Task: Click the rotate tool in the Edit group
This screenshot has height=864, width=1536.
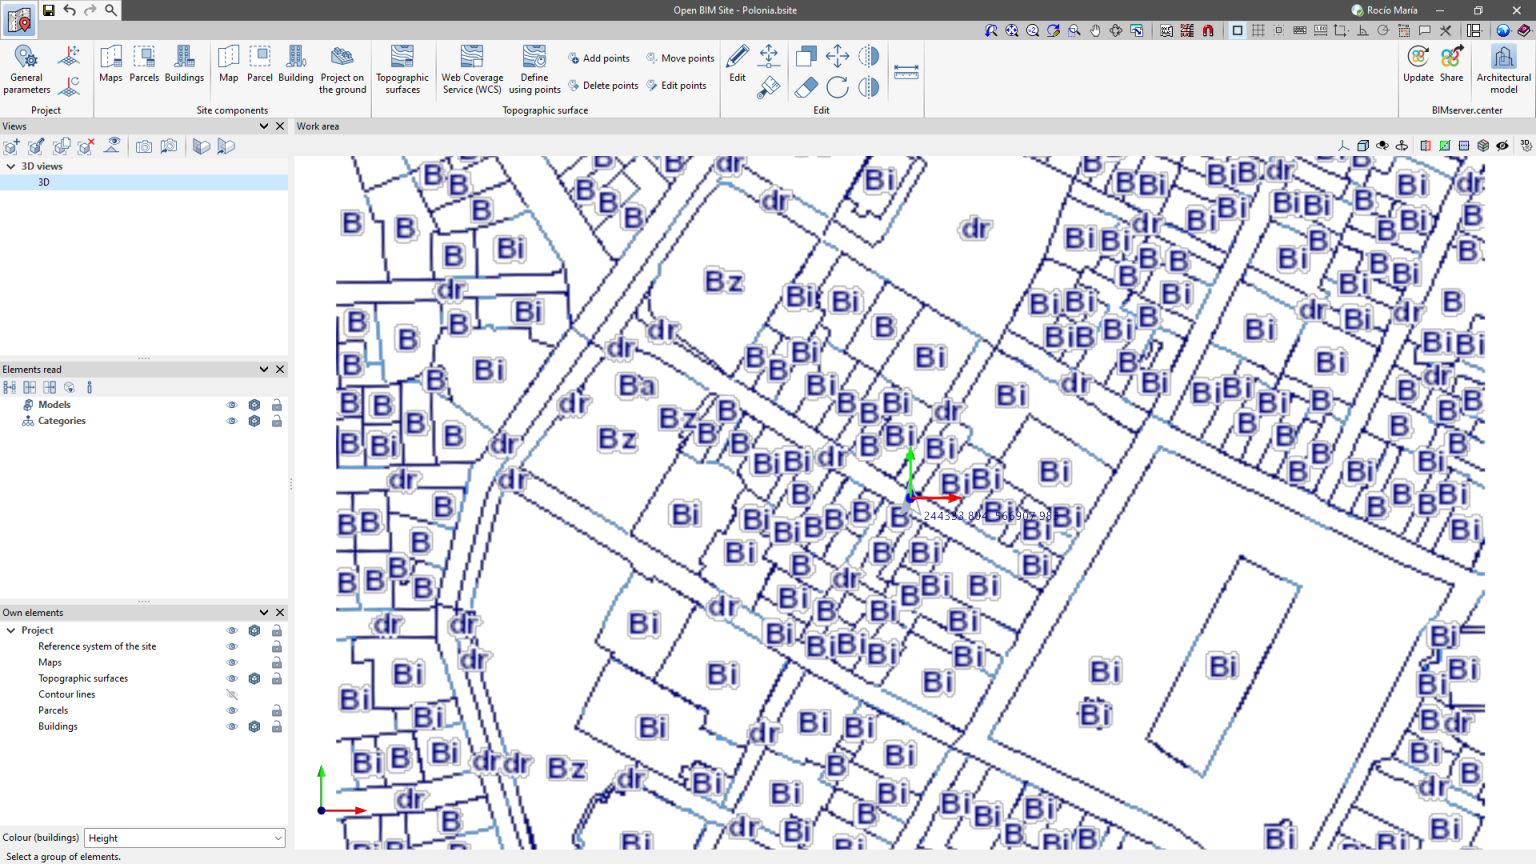Action: 837,87
